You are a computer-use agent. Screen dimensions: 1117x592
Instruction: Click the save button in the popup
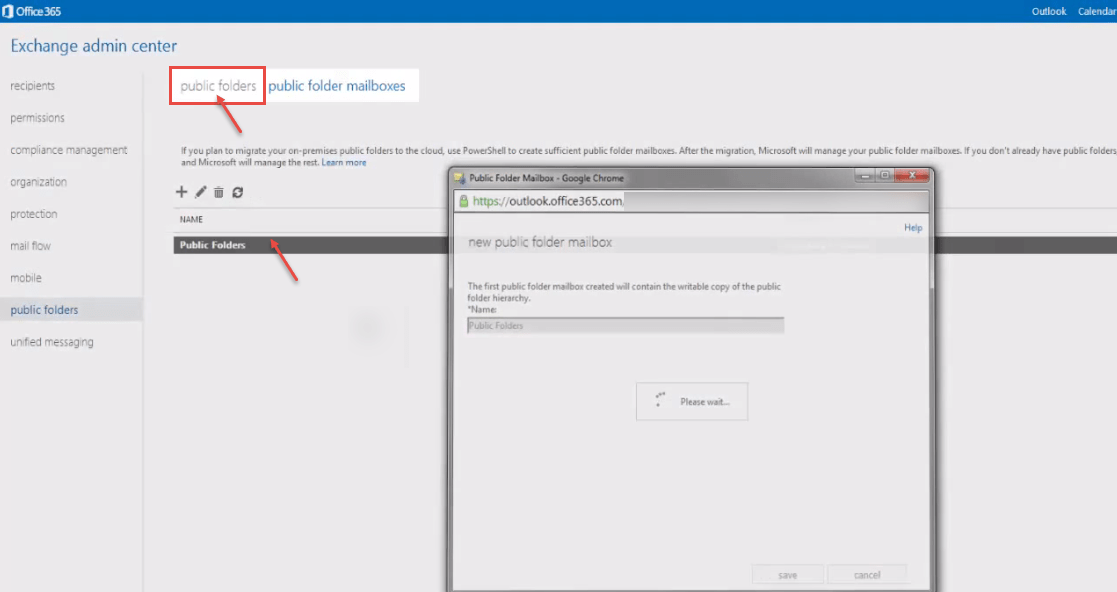(x=788, y=575)
